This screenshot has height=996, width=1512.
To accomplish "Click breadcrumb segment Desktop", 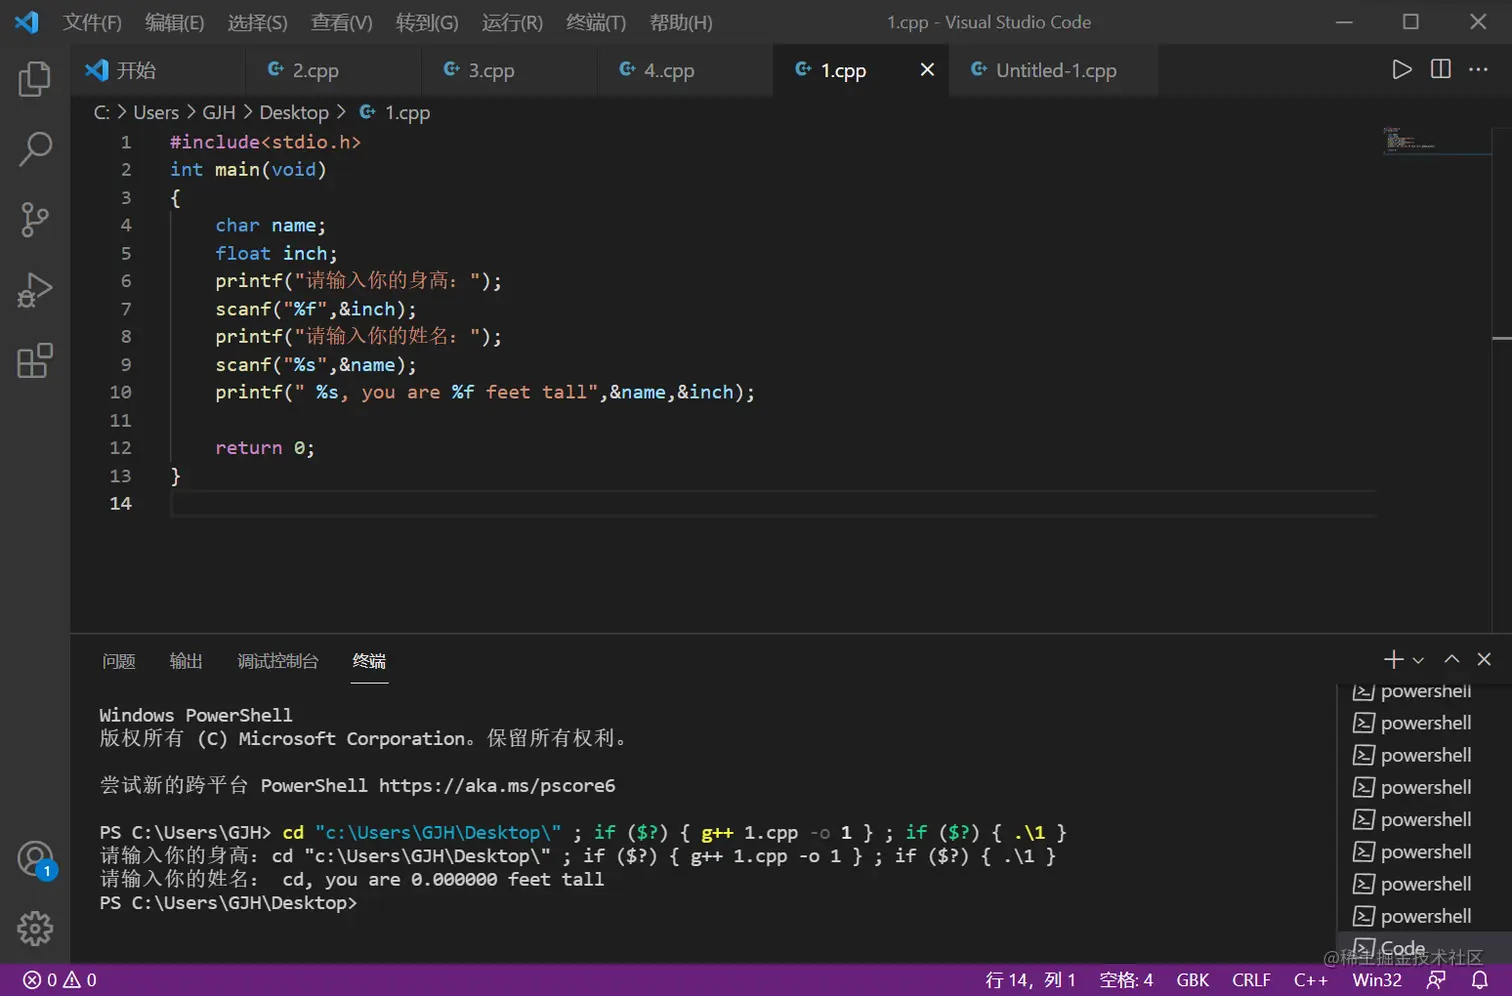I will click(294, 113).
